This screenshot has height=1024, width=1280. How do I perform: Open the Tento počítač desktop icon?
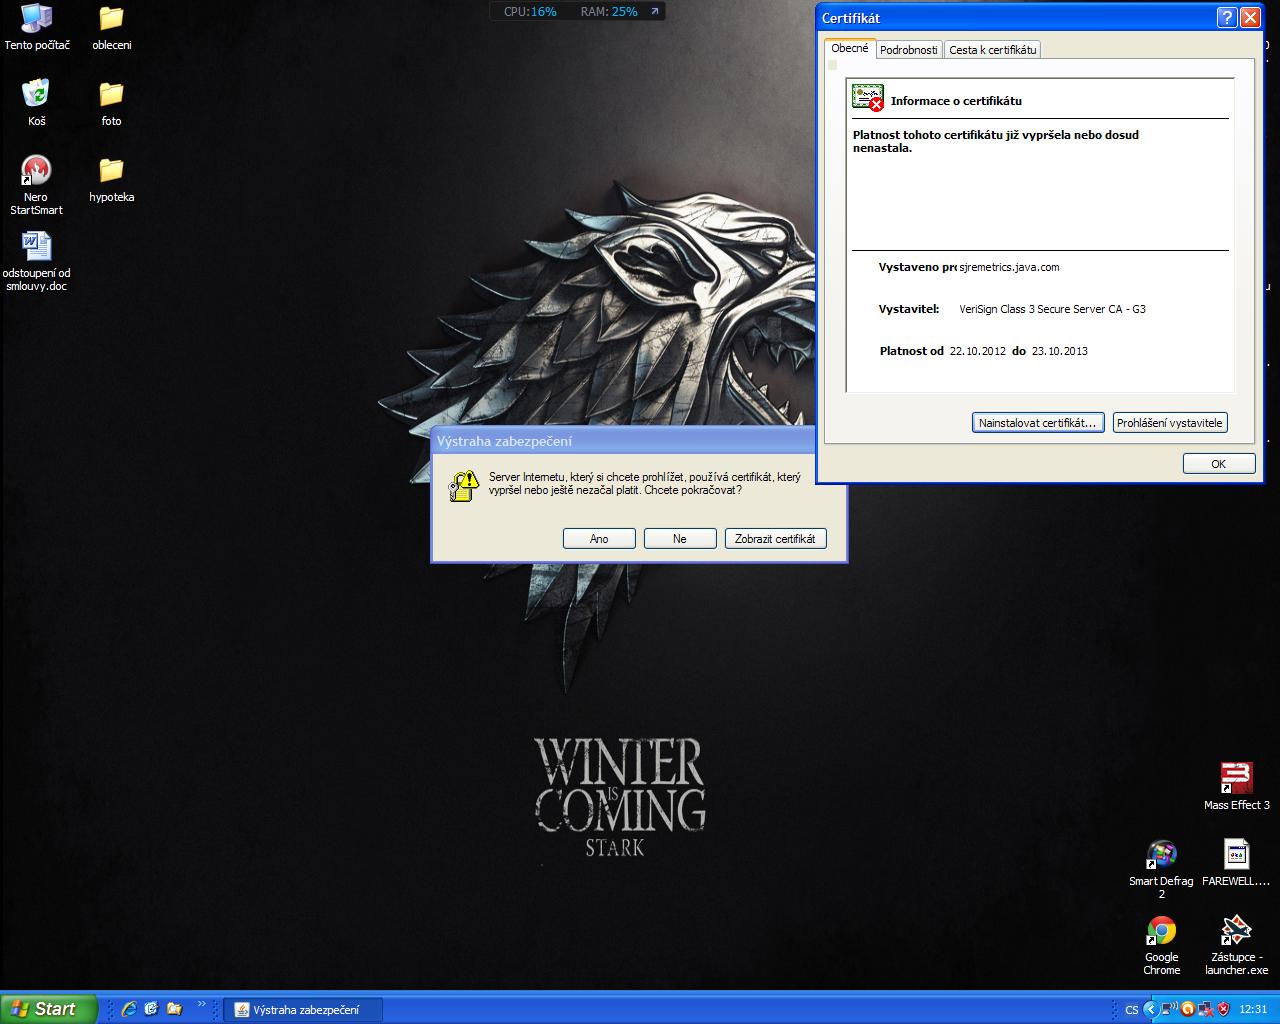[x=37, y=27]
